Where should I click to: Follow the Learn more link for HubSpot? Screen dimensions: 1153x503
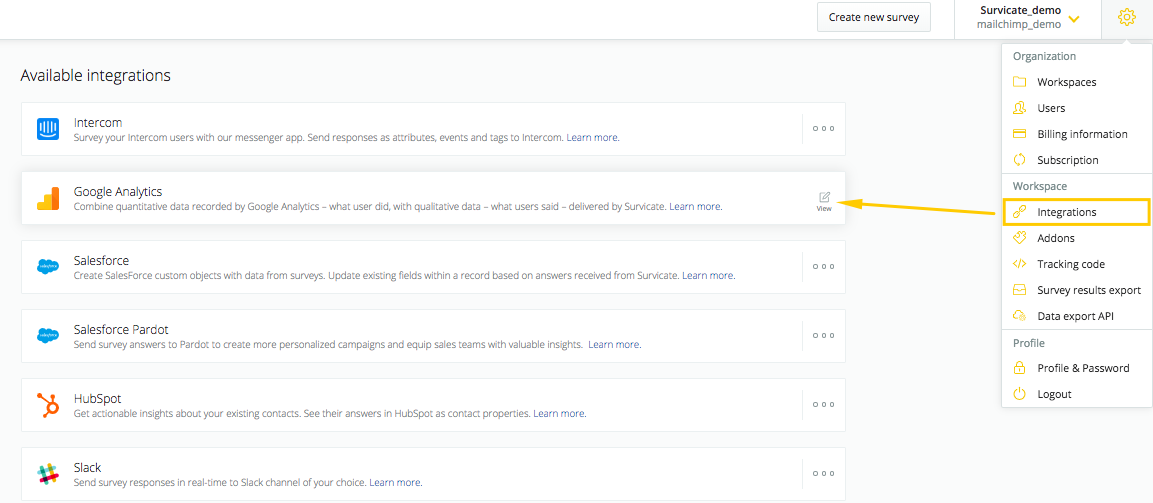coord(560,413)
